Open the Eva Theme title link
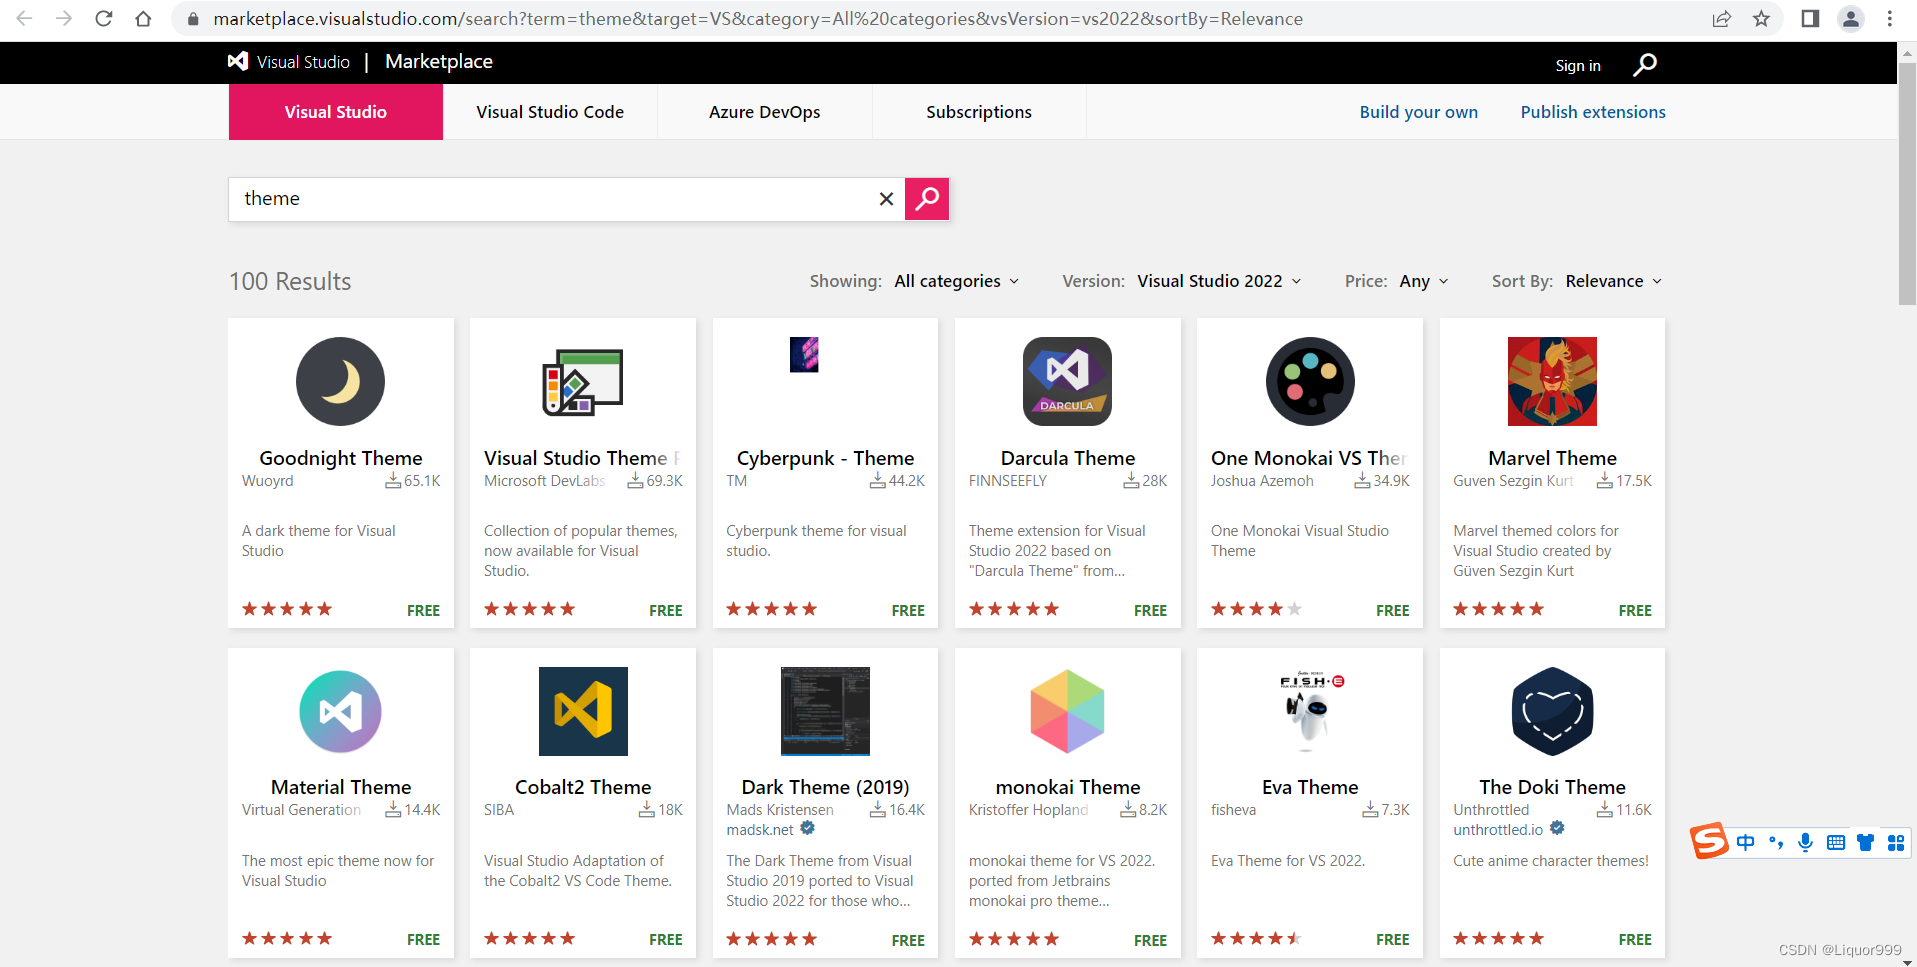This screenshot has width=1917, height=967. click(x=1310, y=787)
